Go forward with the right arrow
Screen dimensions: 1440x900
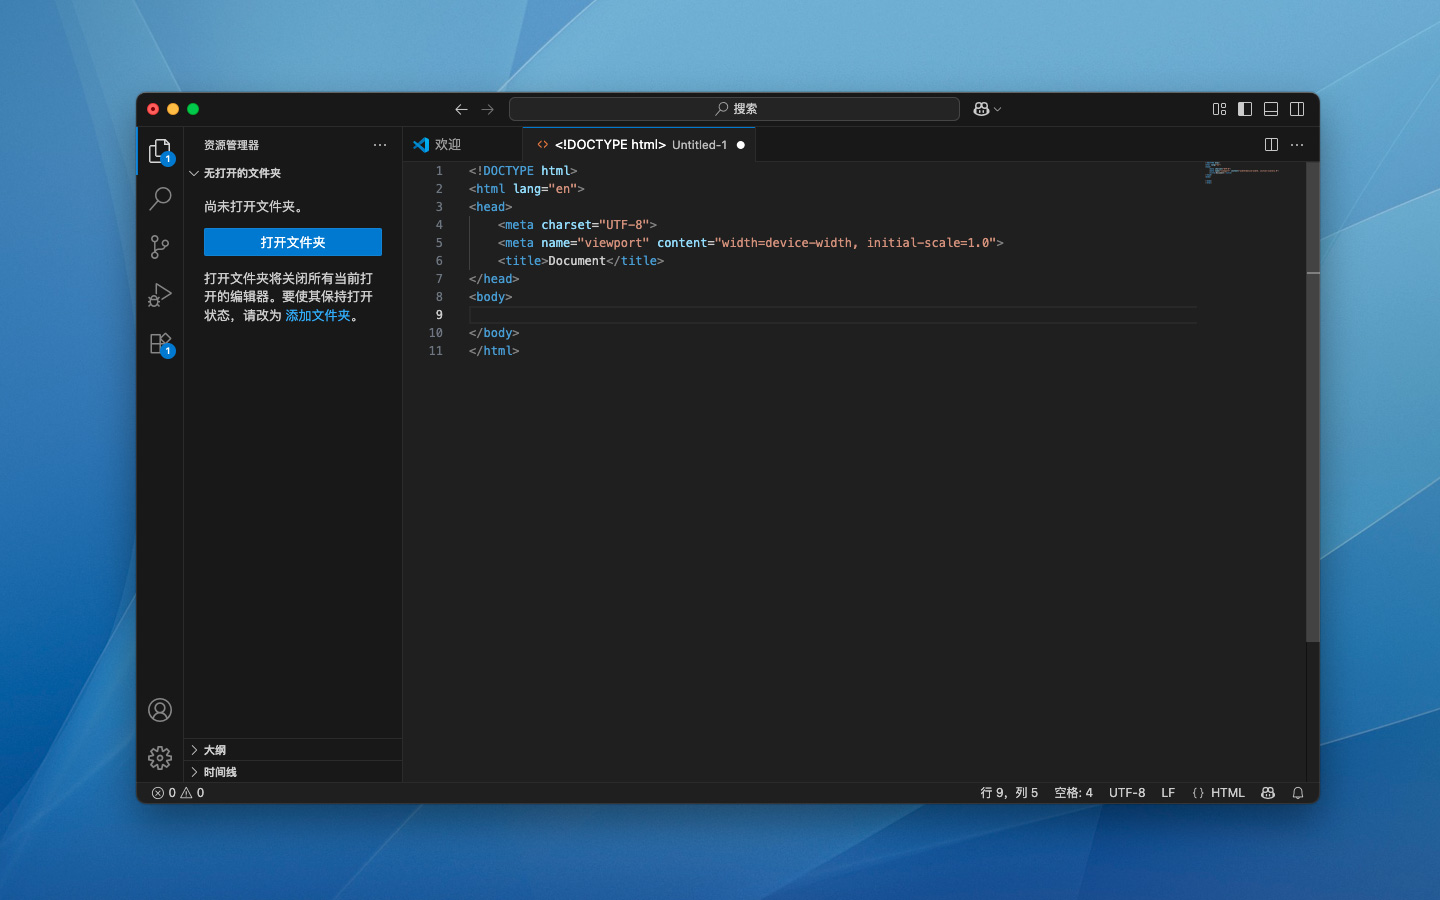488,109
